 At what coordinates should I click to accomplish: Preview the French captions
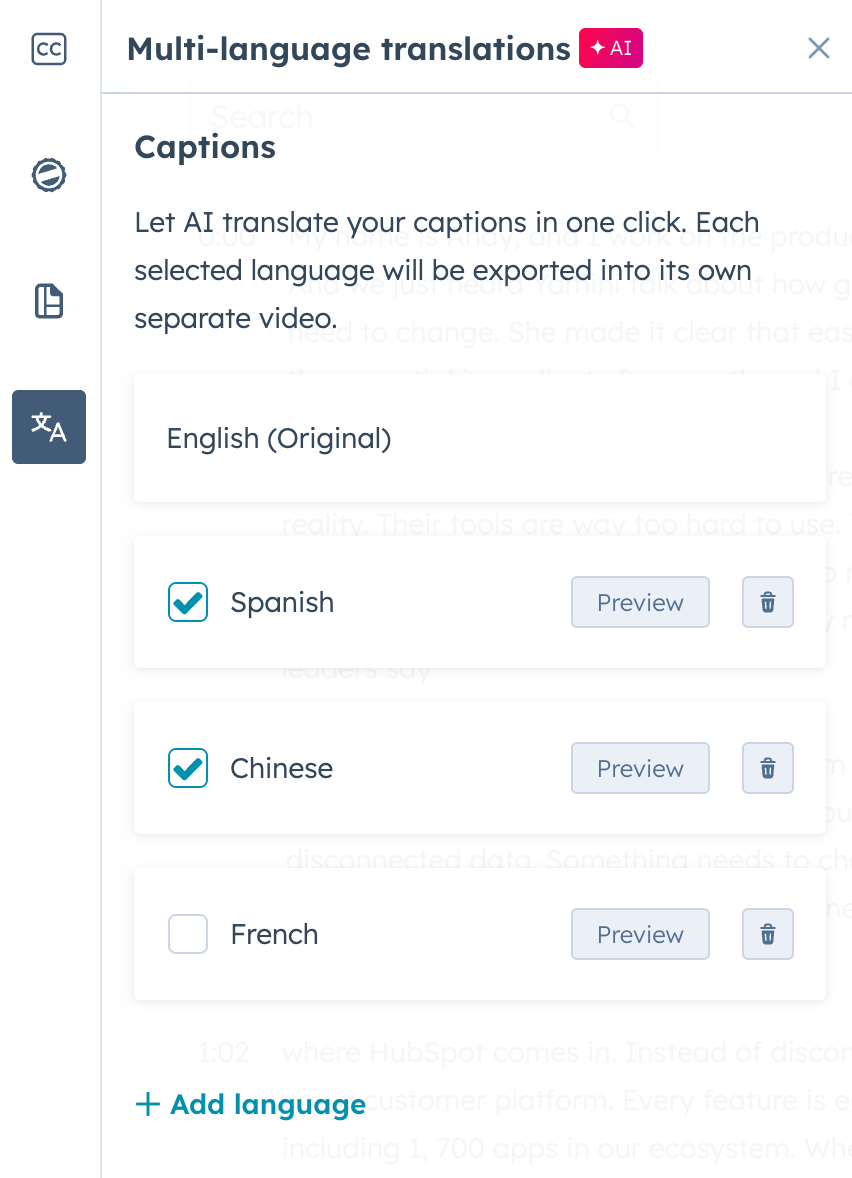point(640,934)
